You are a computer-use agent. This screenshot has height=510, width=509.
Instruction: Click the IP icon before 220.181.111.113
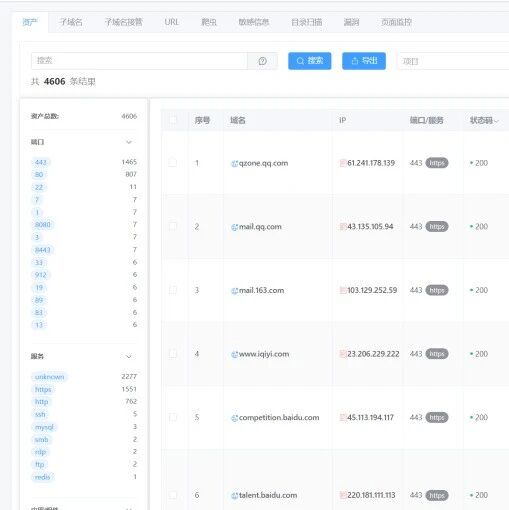tap(343, 495)
